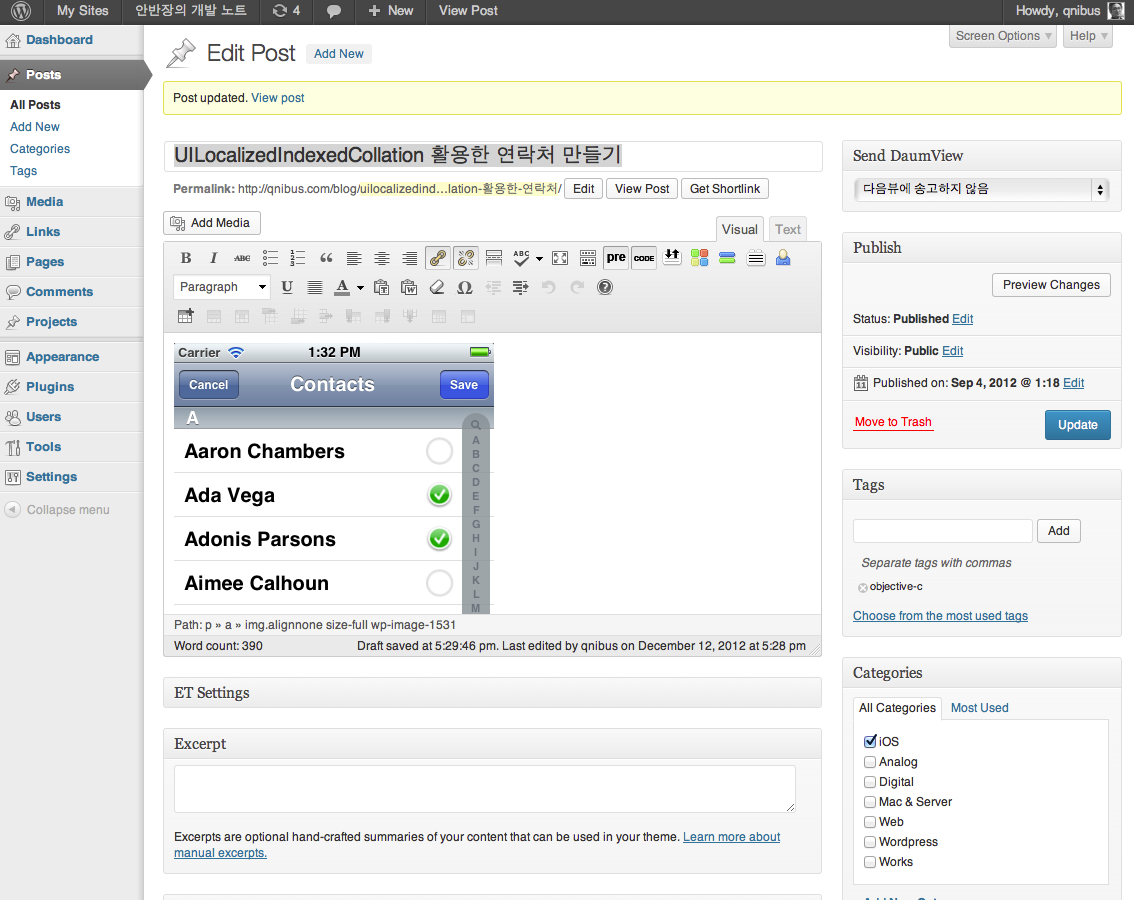The height and width of the screenshot is (900, 1134).
Task: Switch to Most Used categories tab
Action: (x=979, y=708)
